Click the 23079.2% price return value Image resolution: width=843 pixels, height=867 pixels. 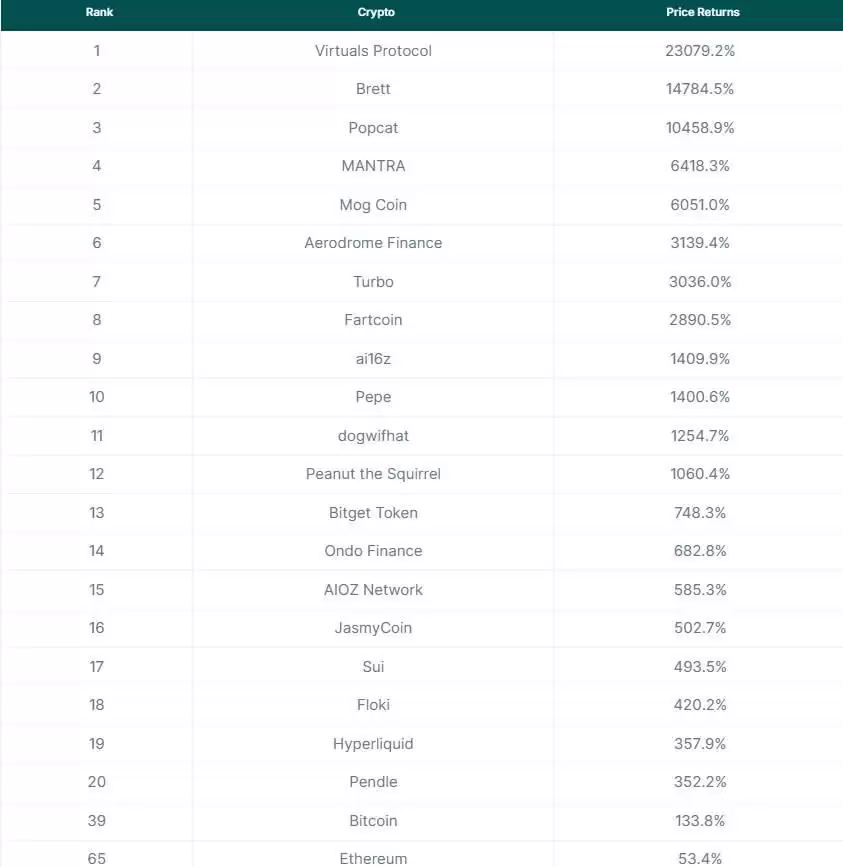(700, 50)
